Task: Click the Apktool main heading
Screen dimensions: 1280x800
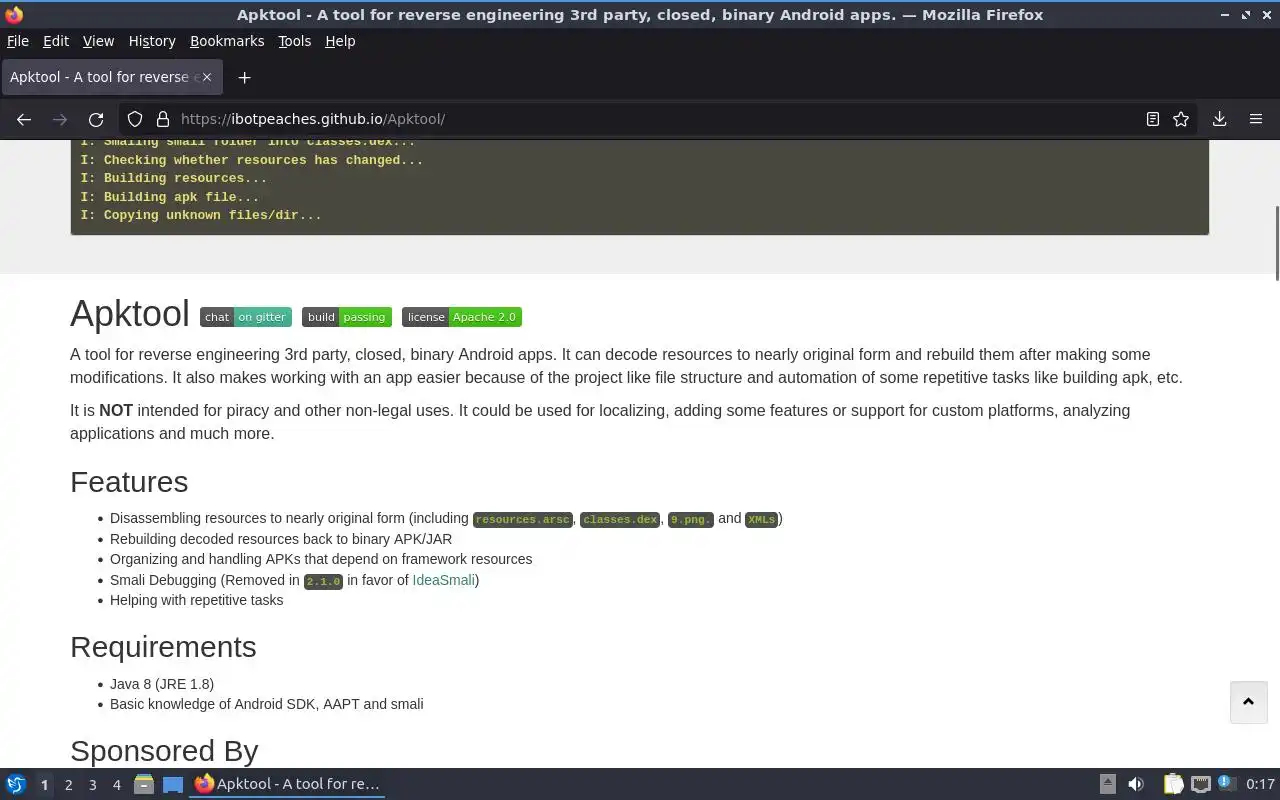Action: click(x=130, y=314)
